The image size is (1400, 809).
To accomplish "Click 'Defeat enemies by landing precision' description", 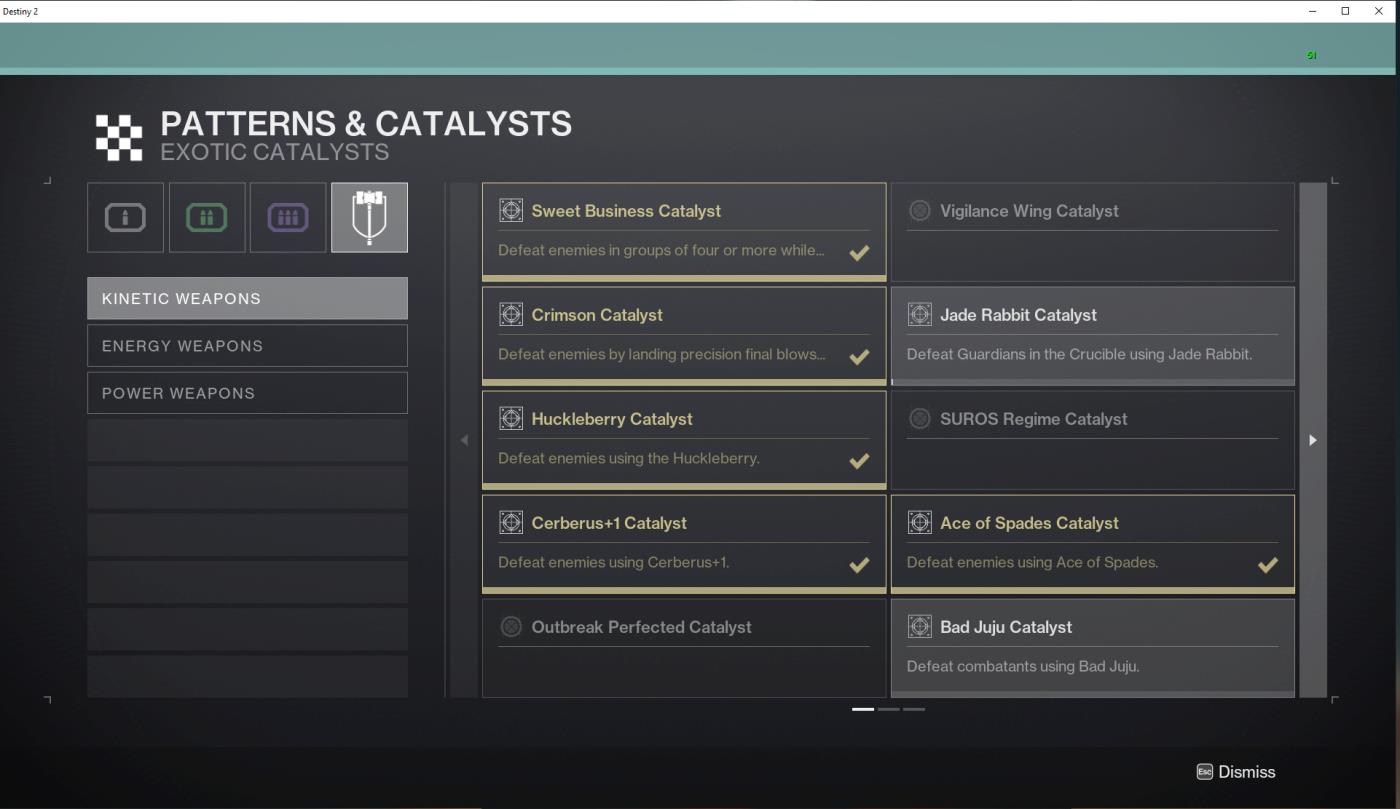I will 662,354.
